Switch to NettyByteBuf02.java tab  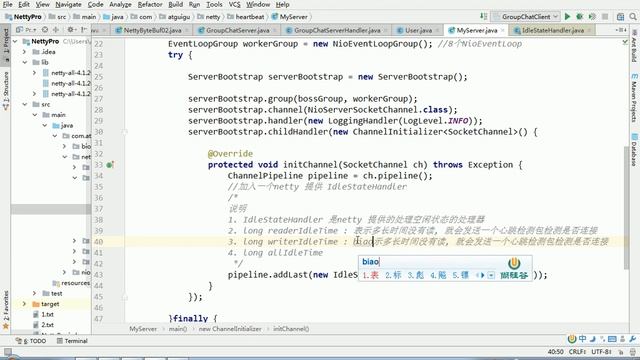152,30
